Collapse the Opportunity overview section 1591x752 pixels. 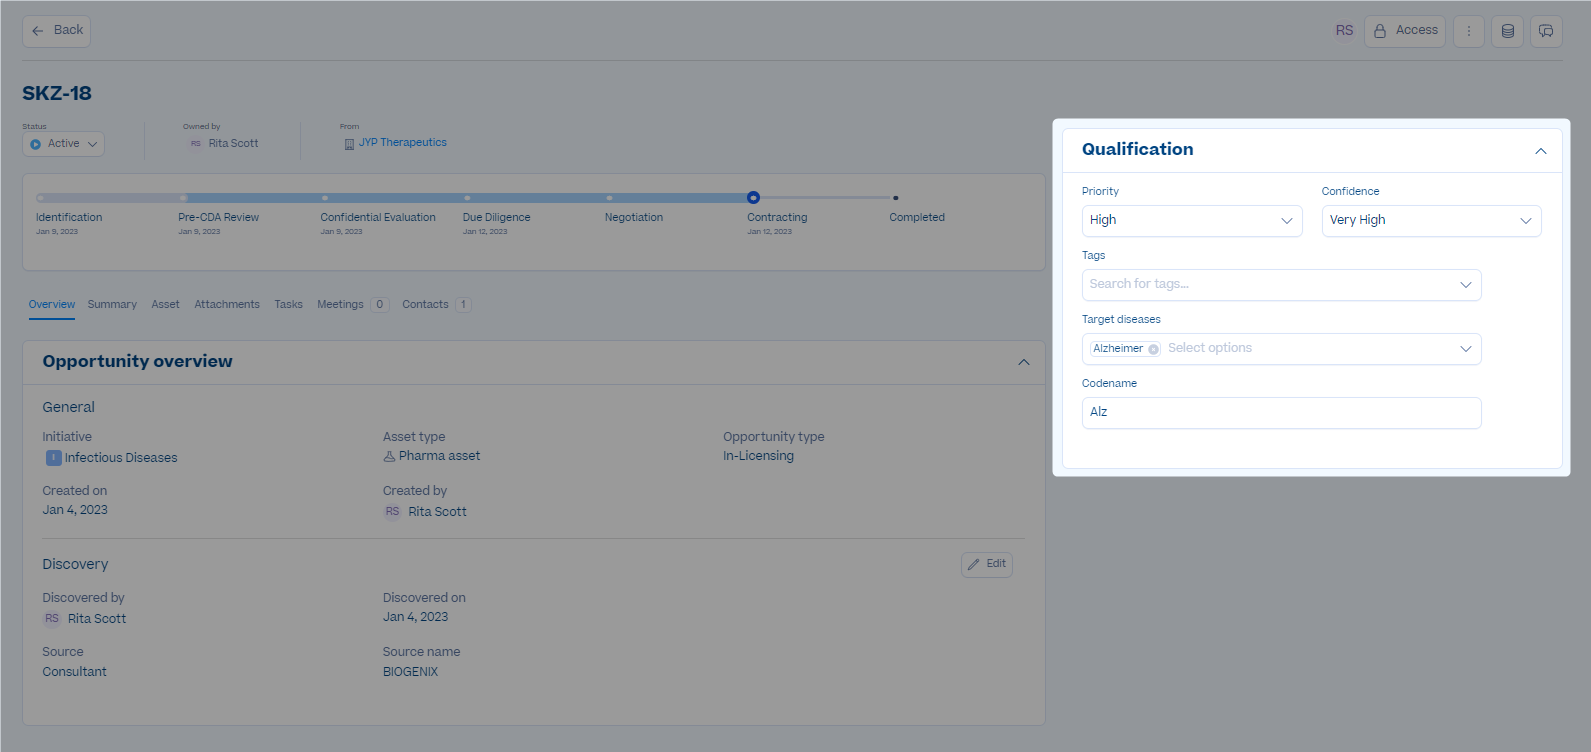pyautogui.click(x=1024, y=362)
